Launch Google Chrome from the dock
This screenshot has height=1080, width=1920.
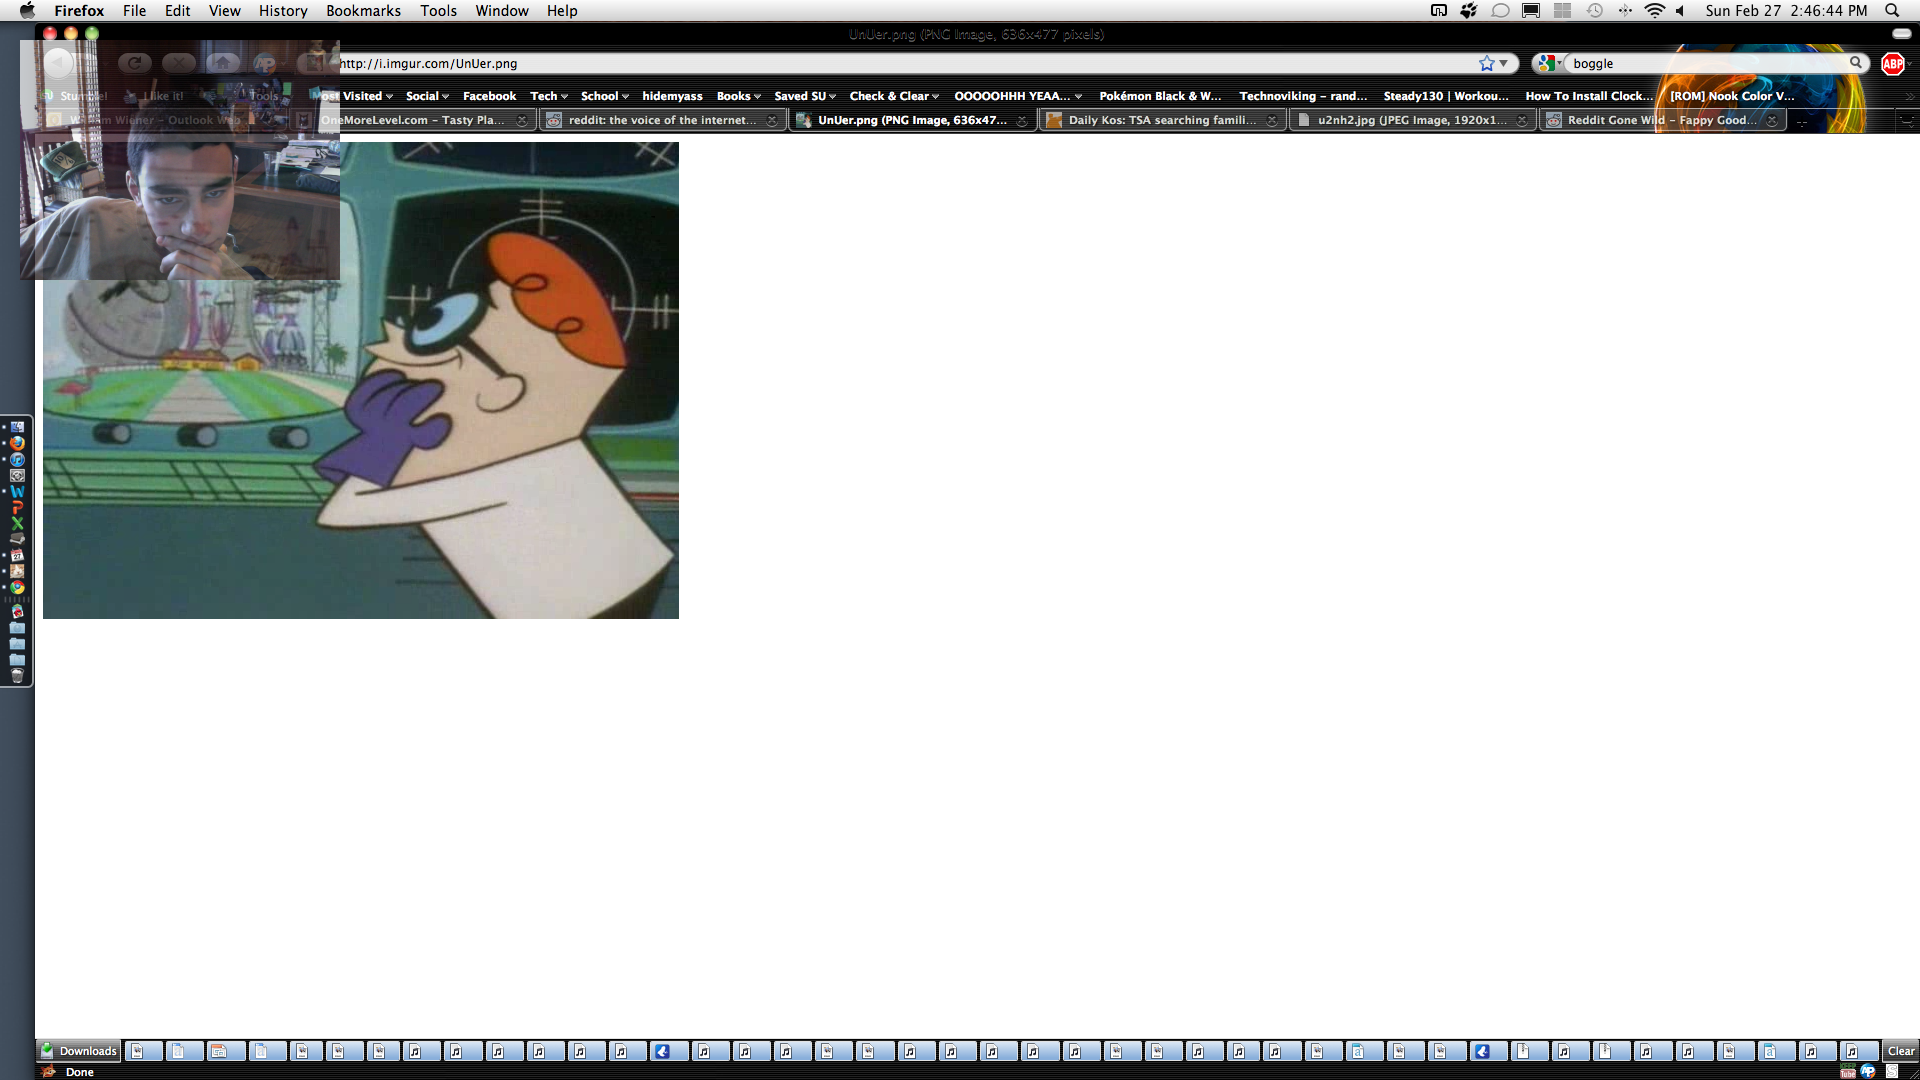pyautogui.click(x=17, y=587)
